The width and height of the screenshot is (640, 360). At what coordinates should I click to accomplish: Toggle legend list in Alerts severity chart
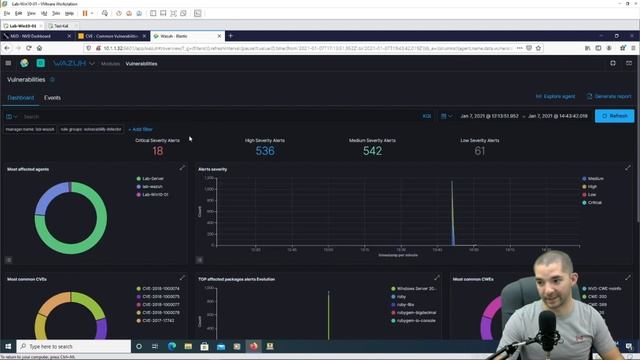pyautogui.click(x=200, y=260)
